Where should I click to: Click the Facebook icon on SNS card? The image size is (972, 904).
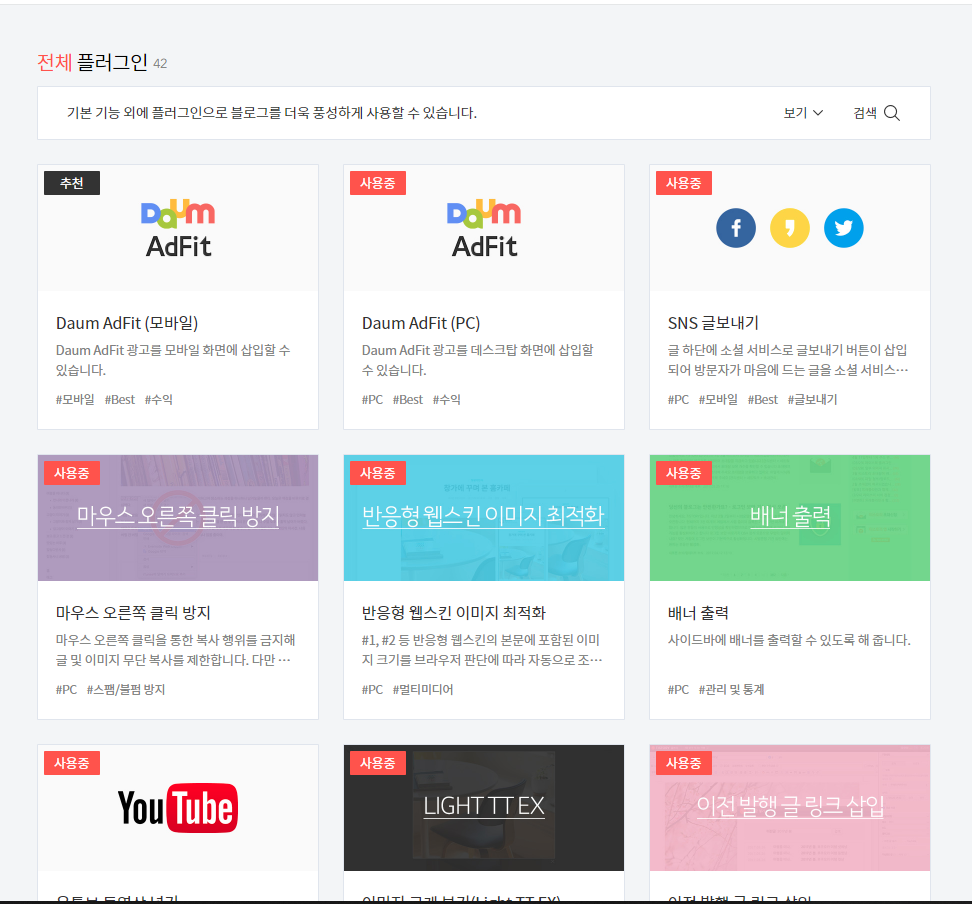tap(736, 228)
